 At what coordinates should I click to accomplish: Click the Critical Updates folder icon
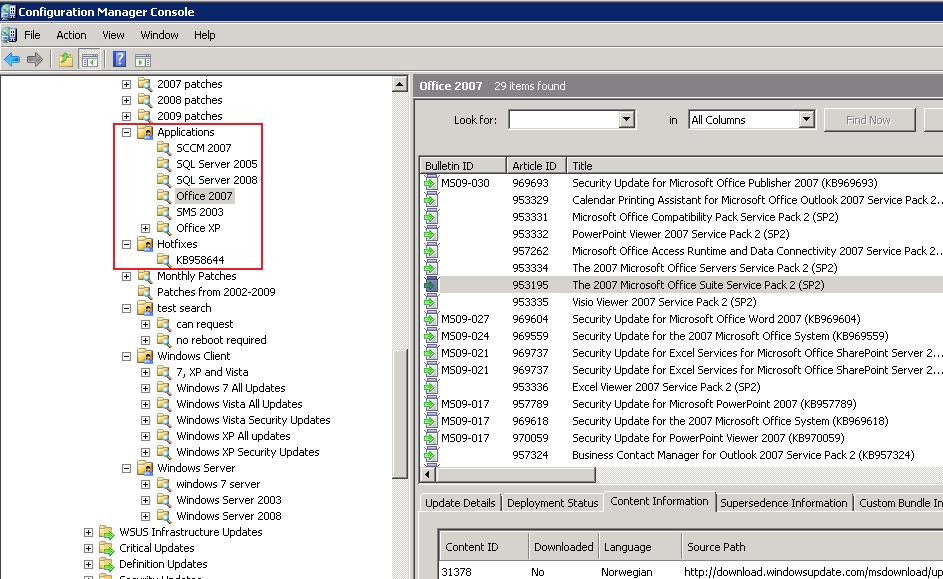click(106, 548)
